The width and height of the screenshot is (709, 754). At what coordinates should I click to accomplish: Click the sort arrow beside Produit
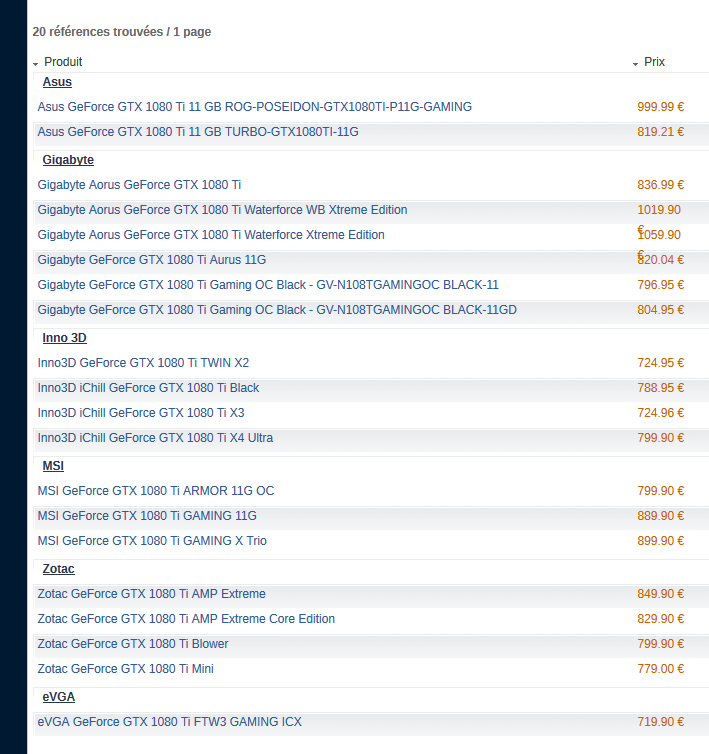(x=36, y=64)
